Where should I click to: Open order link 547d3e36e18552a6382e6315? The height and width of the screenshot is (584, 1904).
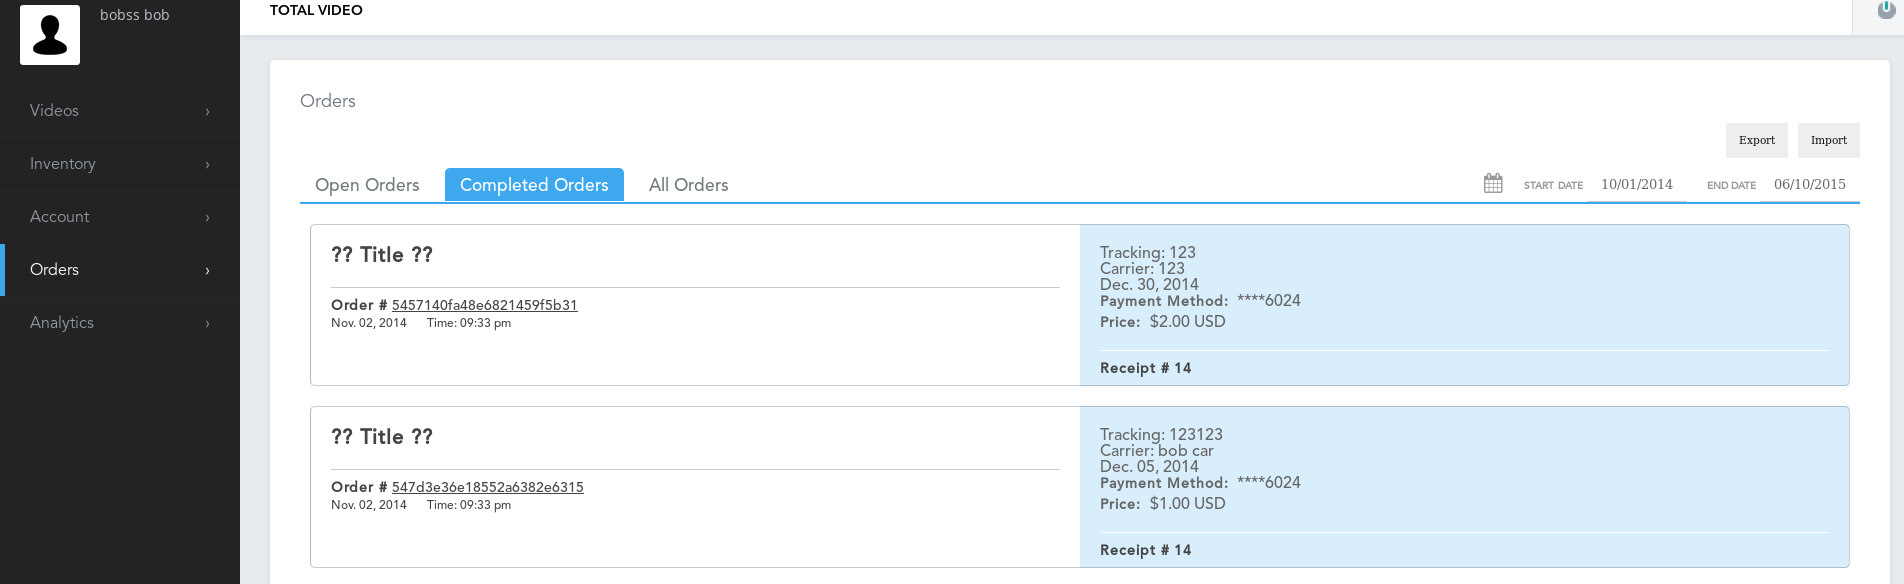[x=487, y=487]
